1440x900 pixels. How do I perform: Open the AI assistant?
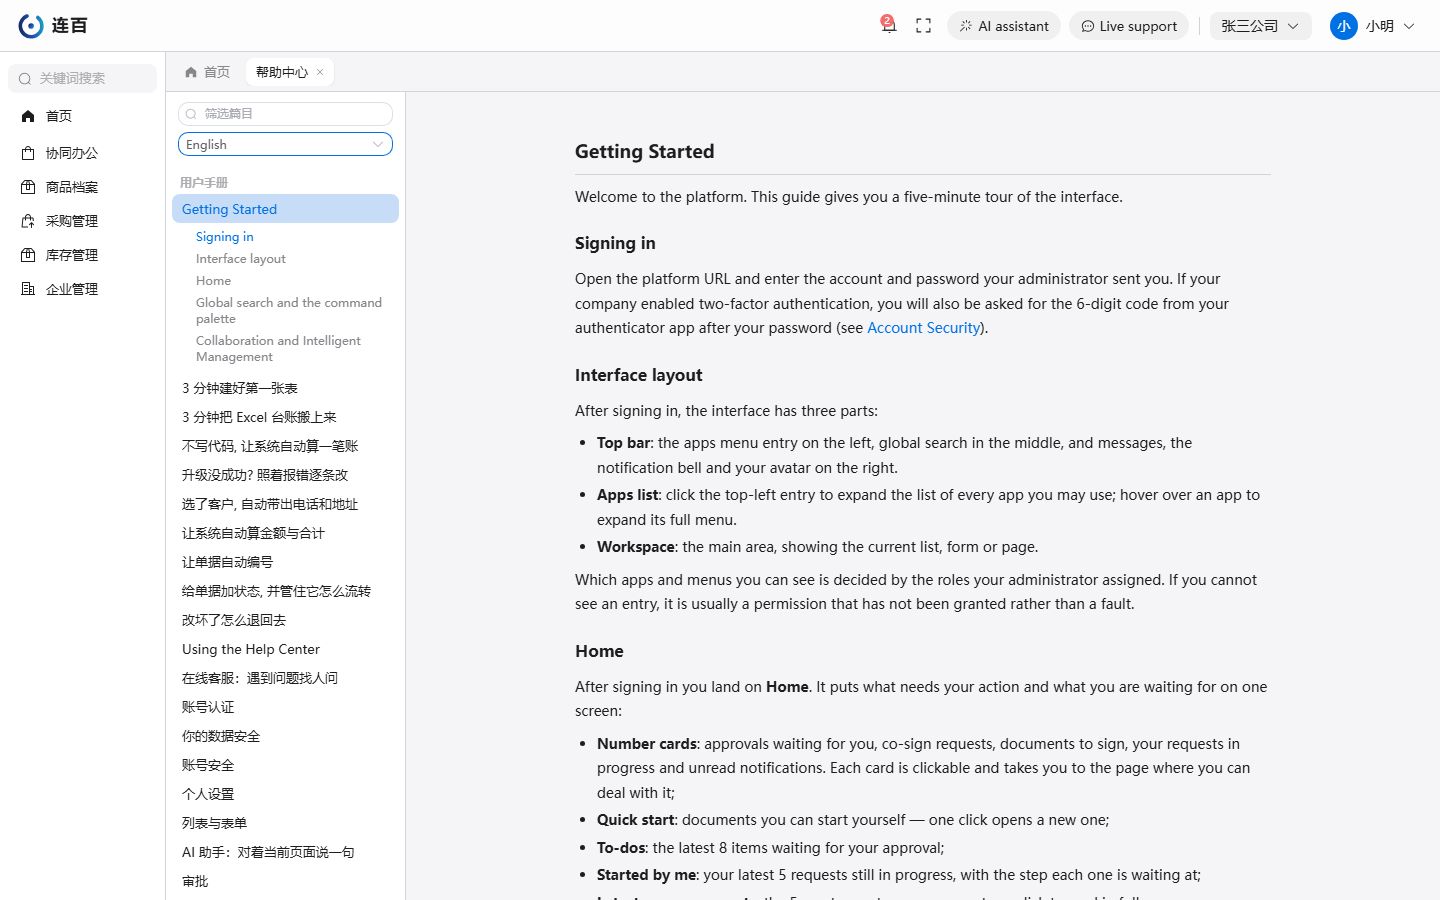coord(1004,26)
